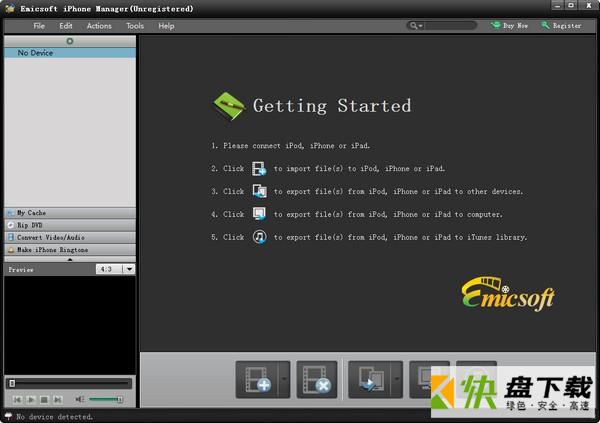600x423 pixels.
Task: Click the green notebook Getting Started icon
Action: pyautogui.click(x=228, y=106)
